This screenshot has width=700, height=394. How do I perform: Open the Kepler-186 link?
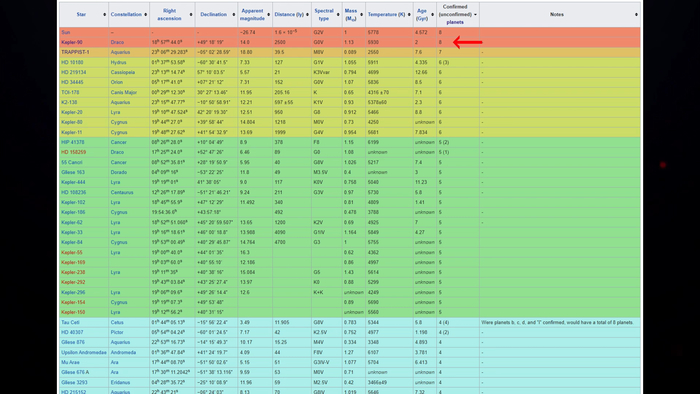73,212
